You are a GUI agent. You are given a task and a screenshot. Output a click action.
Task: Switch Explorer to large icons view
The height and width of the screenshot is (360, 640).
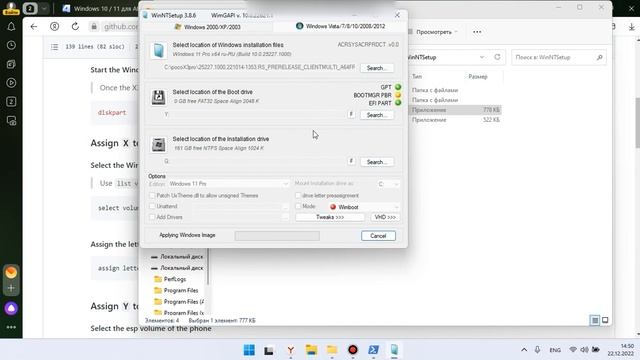[605, 320]
